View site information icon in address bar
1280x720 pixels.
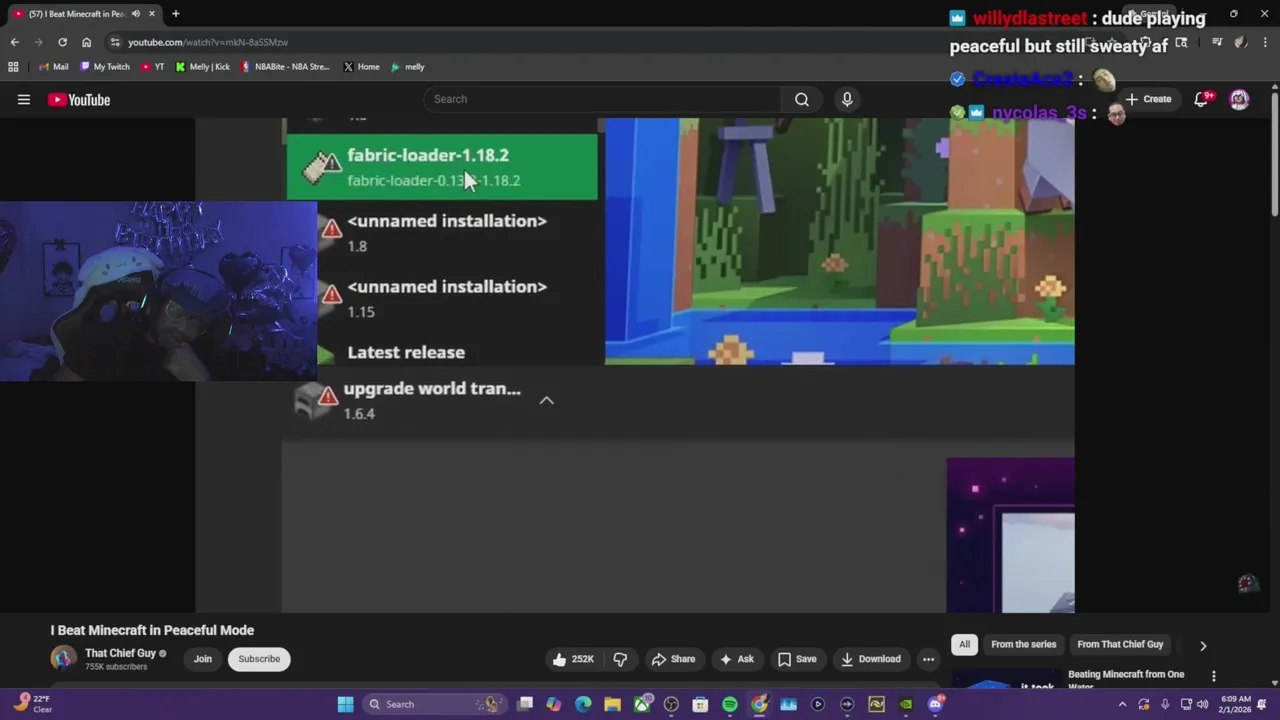[115, 42]
